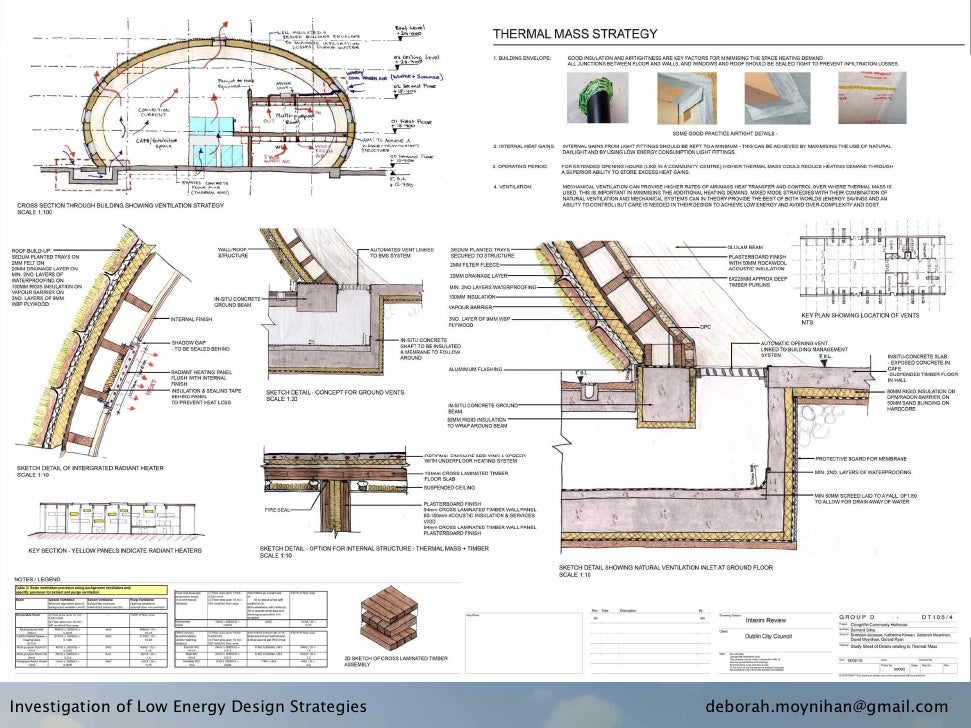Click 'SKETCH DETAIL - OPTION FOR INTERNAL STRUCTURE' caption
This screenshot has width=971, height=728.
(x=374, y=548)
